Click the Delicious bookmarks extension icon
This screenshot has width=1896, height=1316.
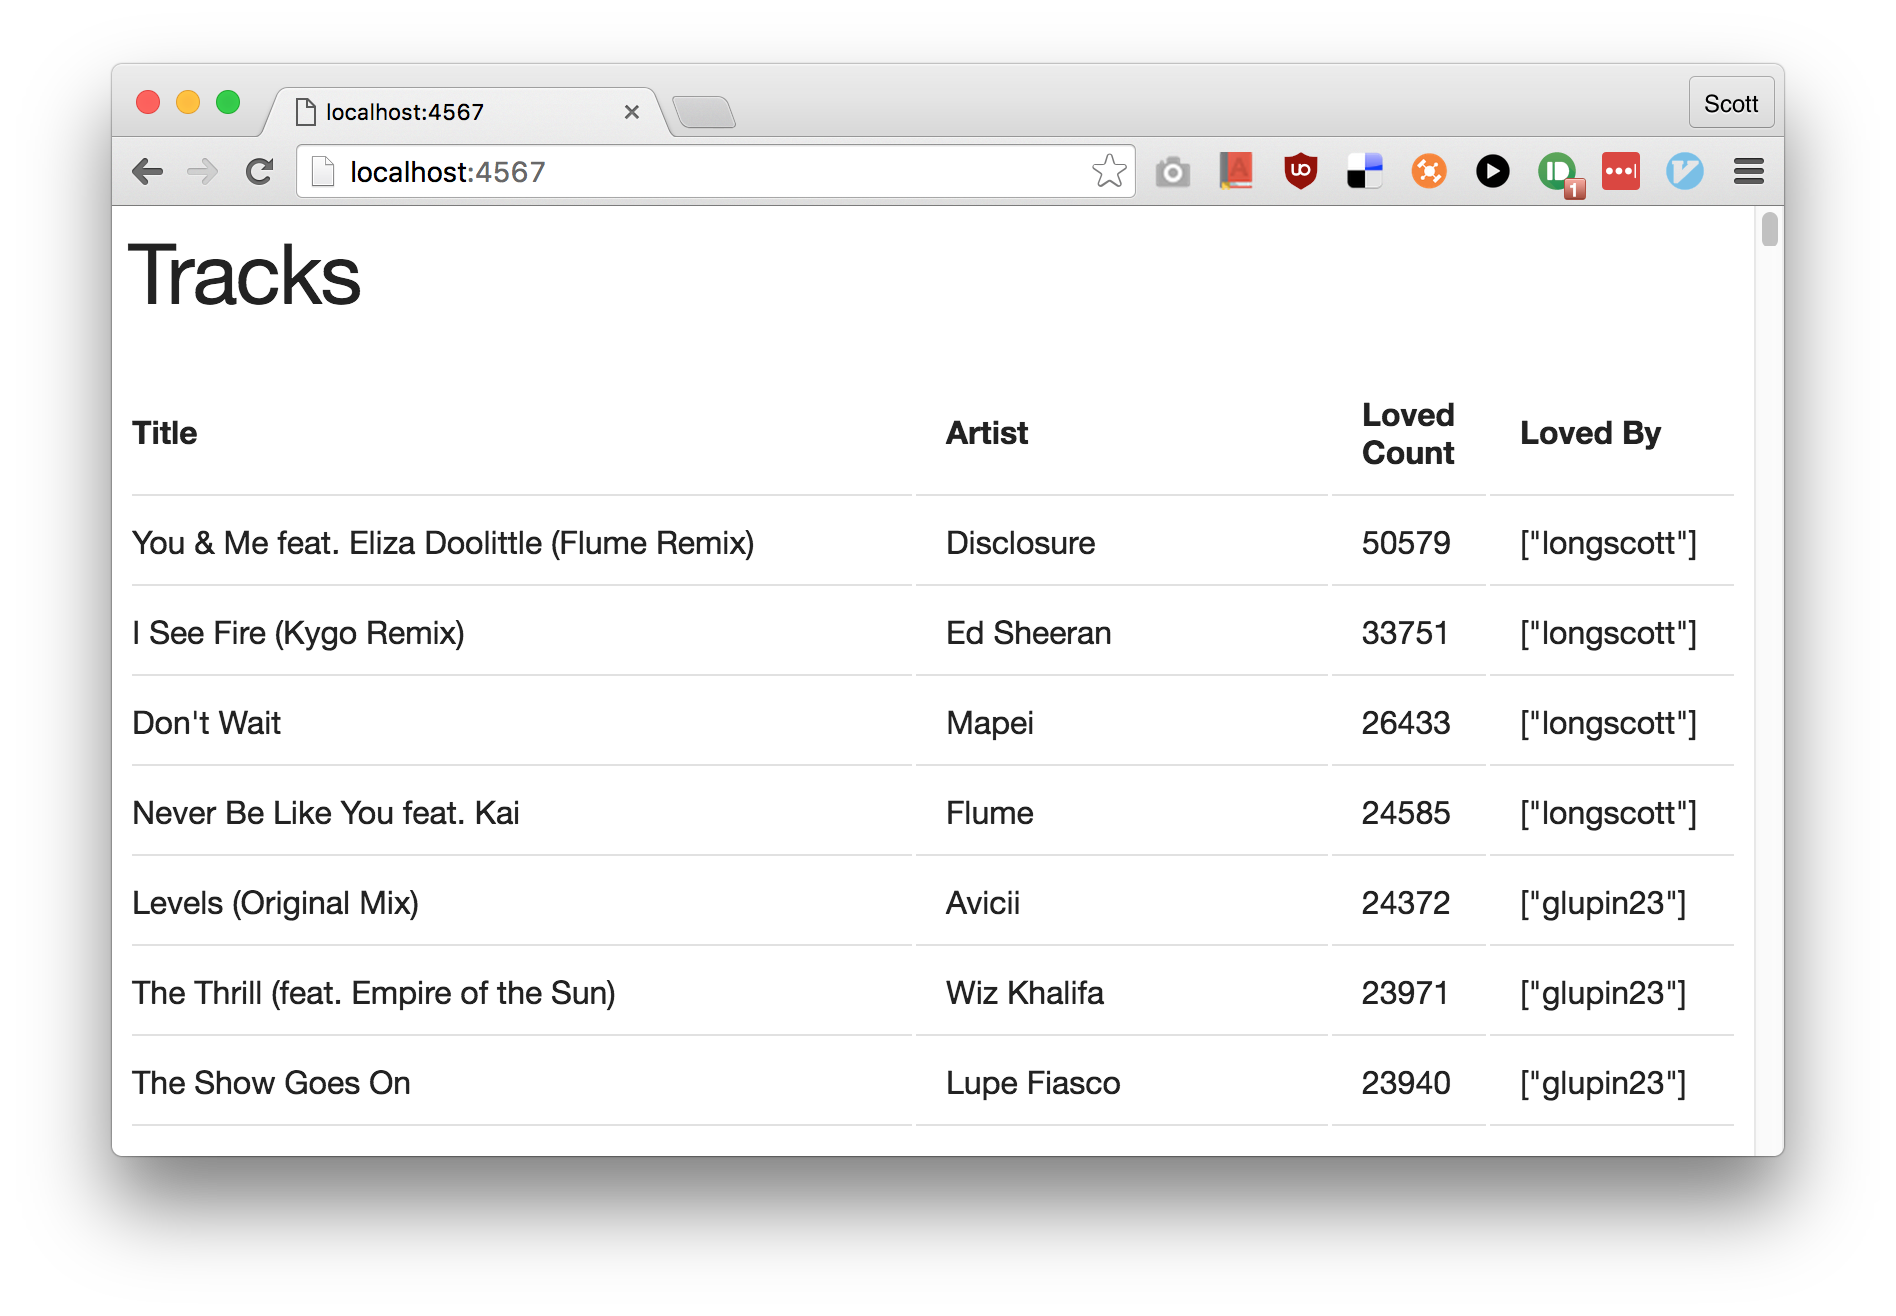(1364, 171)
